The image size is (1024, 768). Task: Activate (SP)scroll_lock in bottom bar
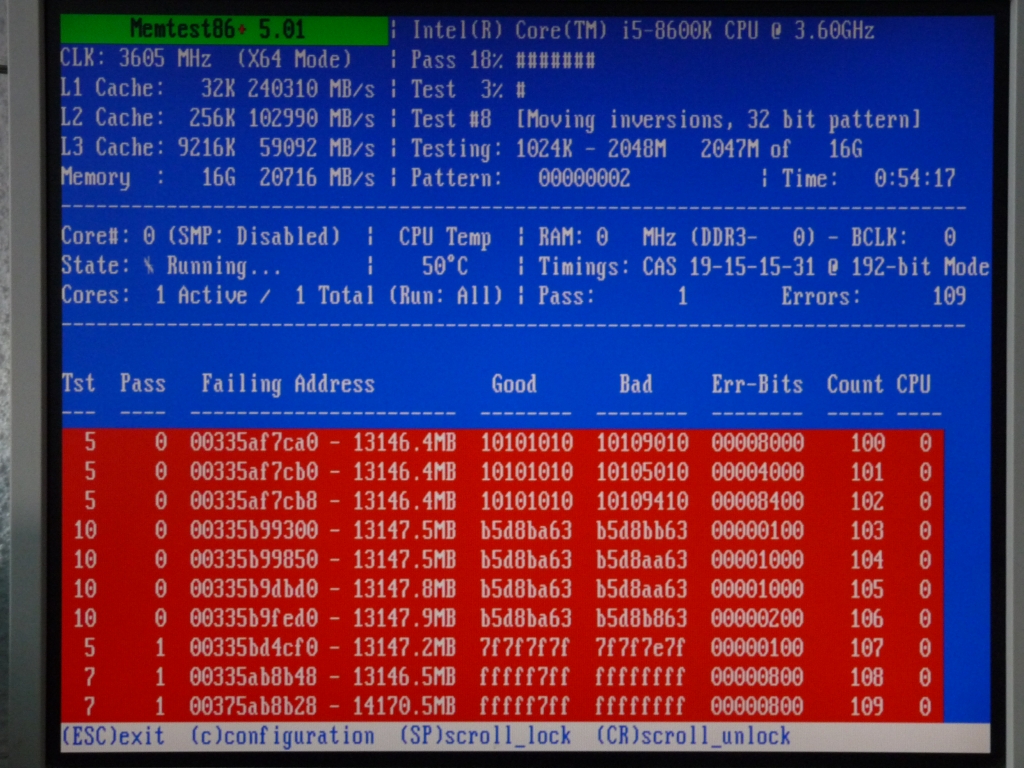pos(485,736)
